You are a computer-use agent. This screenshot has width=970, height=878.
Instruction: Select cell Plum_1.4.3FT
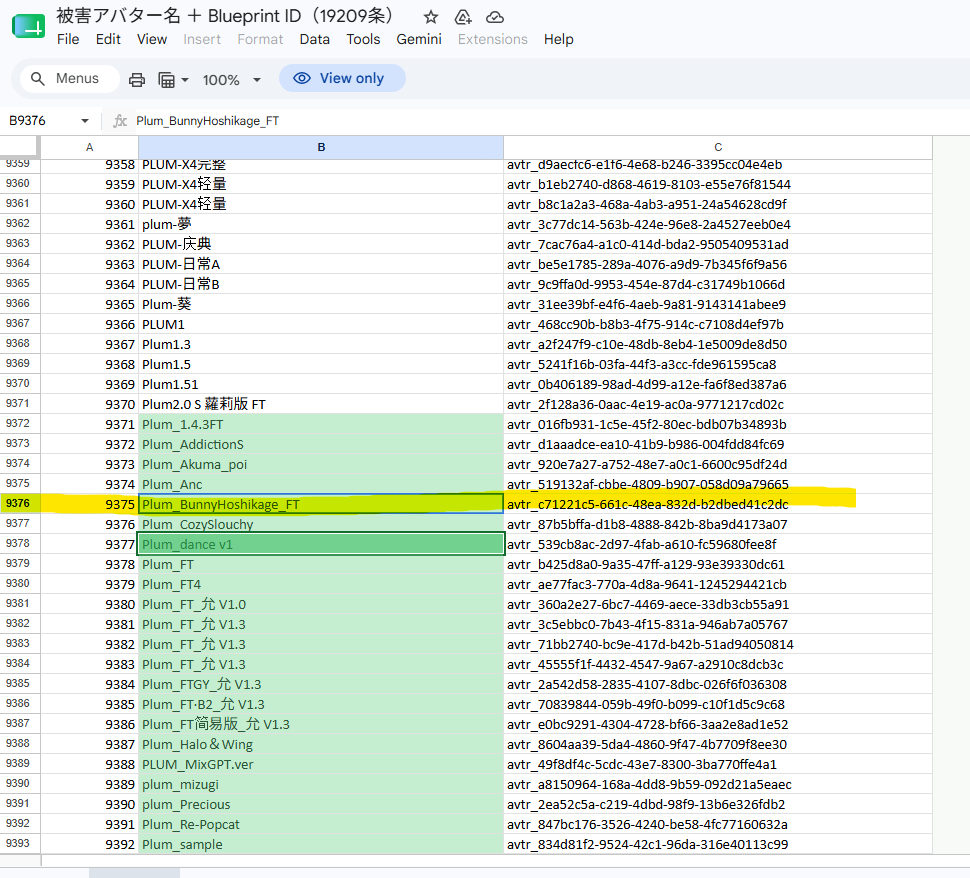(x=320, y=424)
